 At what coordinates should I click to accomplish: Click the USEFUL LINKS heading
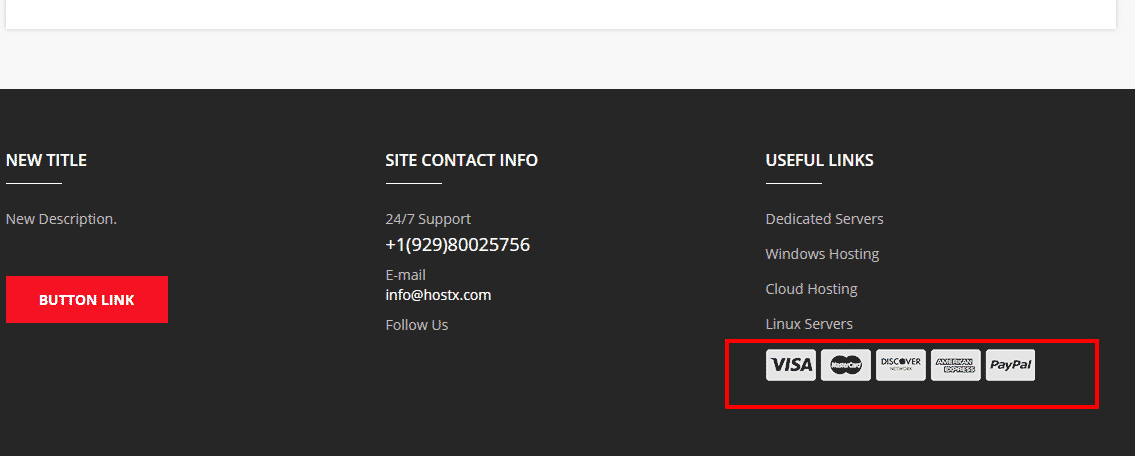coord(819,160)
